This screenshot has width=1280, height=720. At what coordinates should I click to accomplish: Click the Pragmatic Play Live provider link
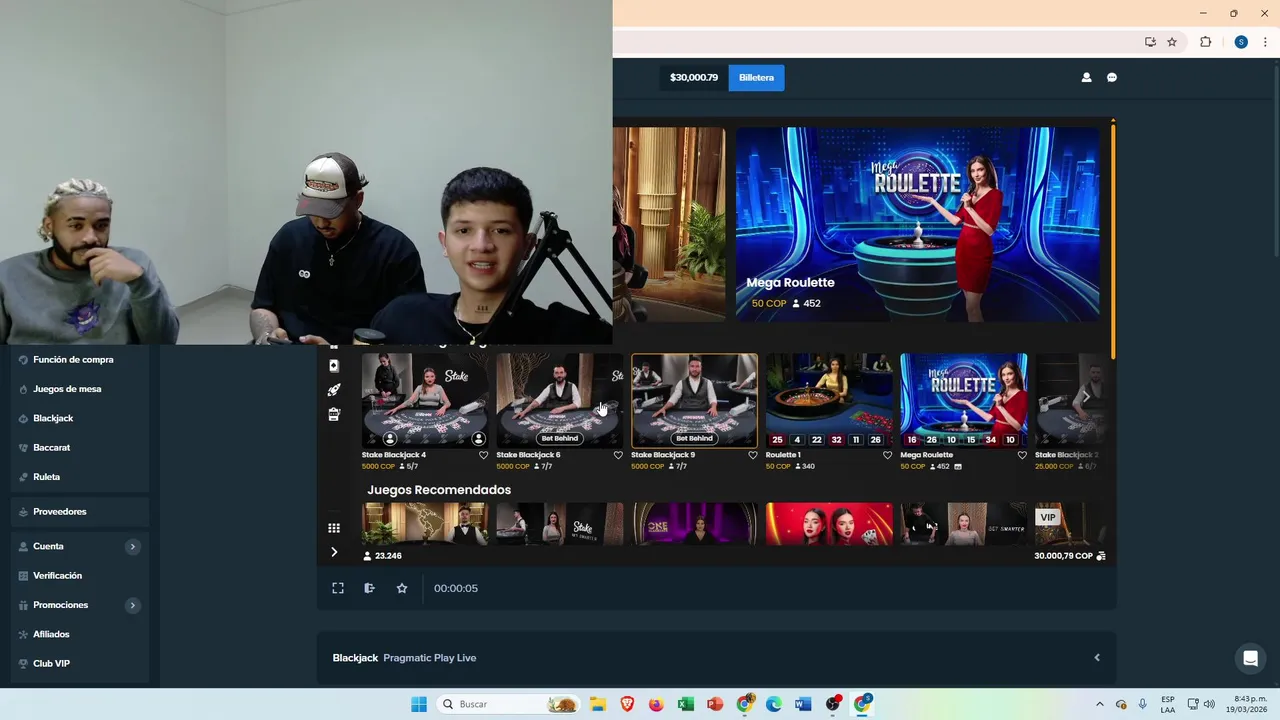pos(430,658)
